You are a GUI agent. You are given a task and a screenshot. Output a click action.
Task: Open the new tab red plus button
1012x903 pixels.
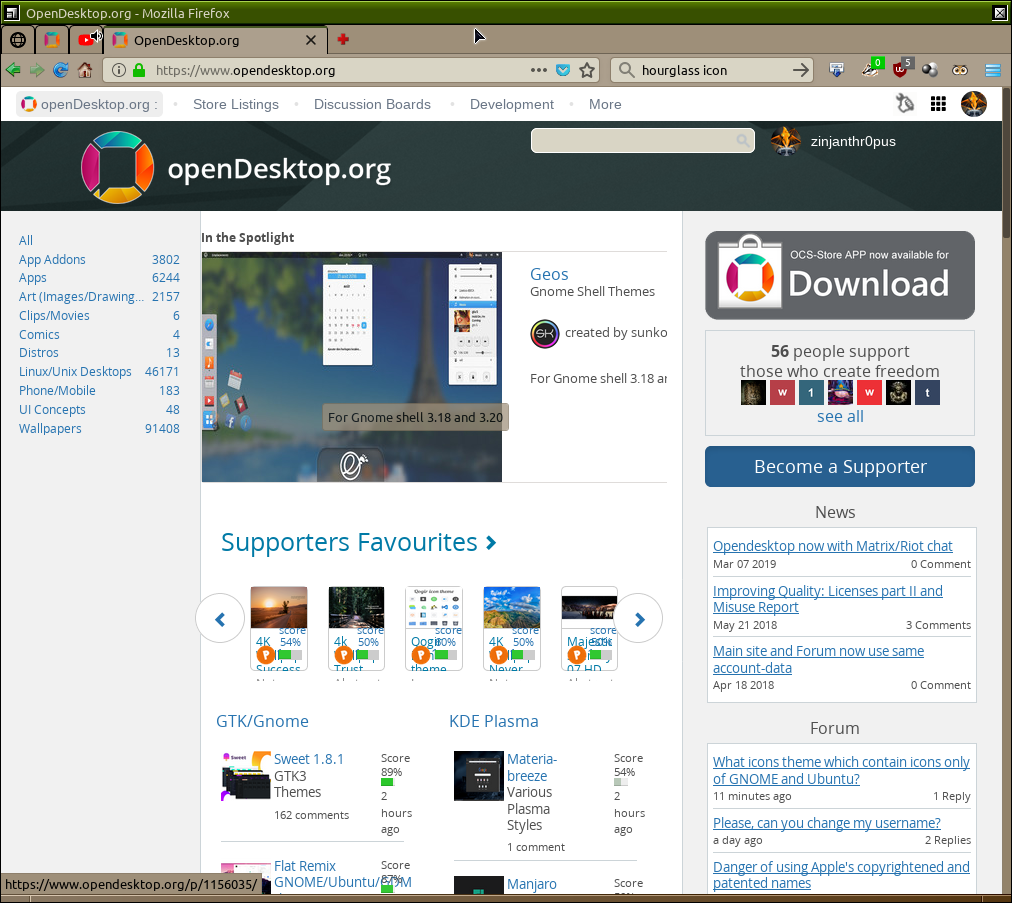tap(343, 39)
